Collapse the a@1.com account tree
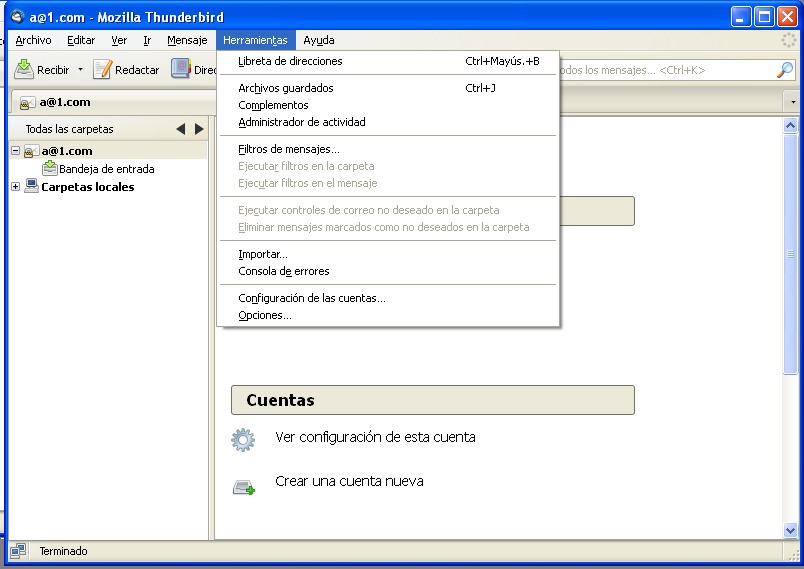The height and width of the screenshot is (569, 804). tap(15, 151)
